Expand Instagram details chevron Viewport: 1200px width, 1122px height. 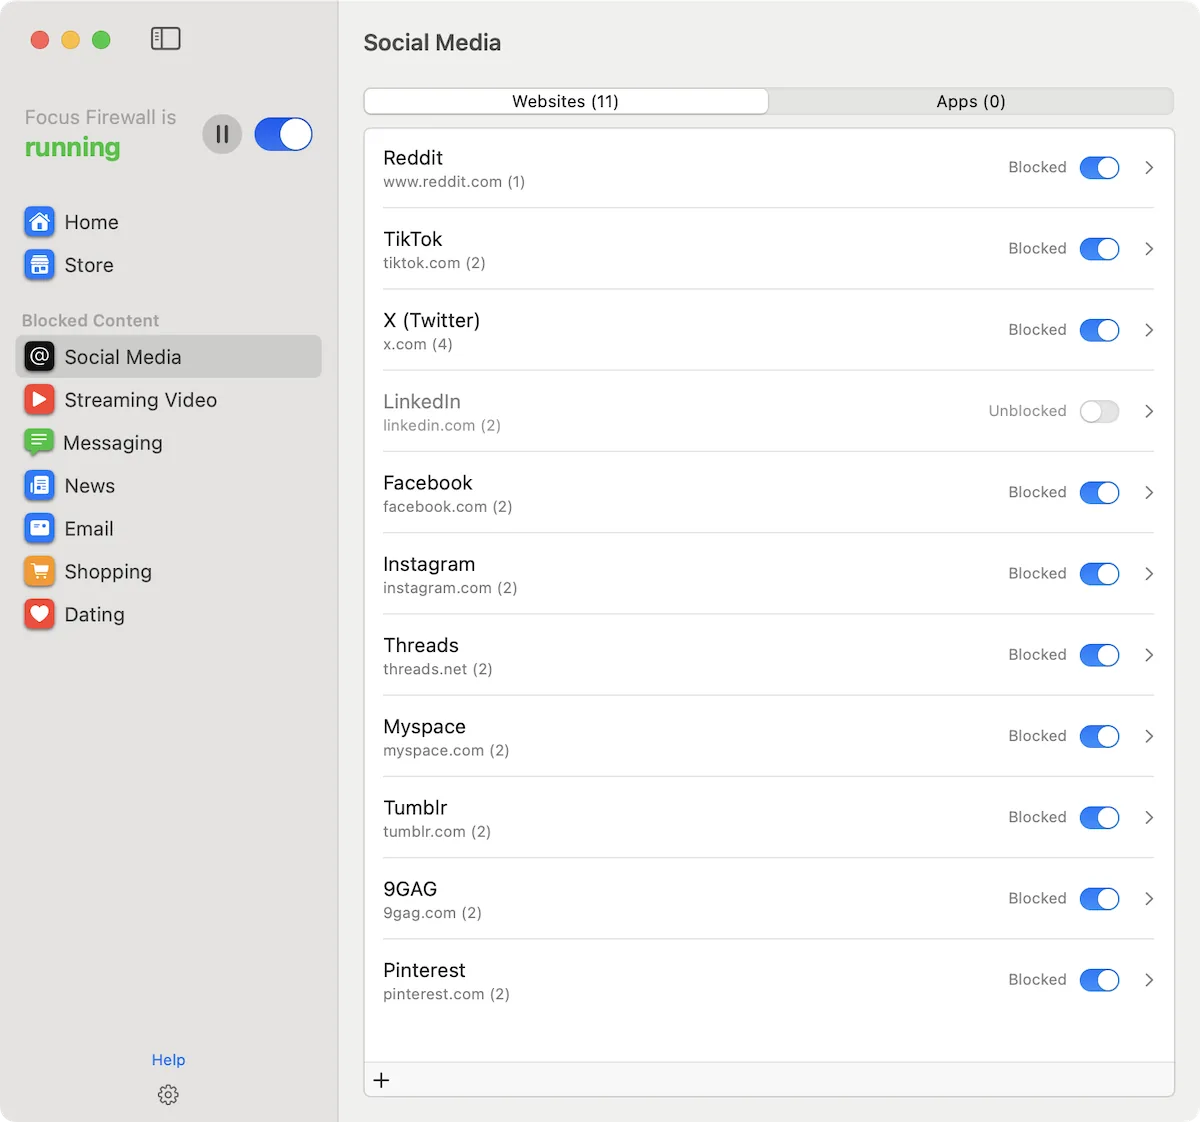1149,574
